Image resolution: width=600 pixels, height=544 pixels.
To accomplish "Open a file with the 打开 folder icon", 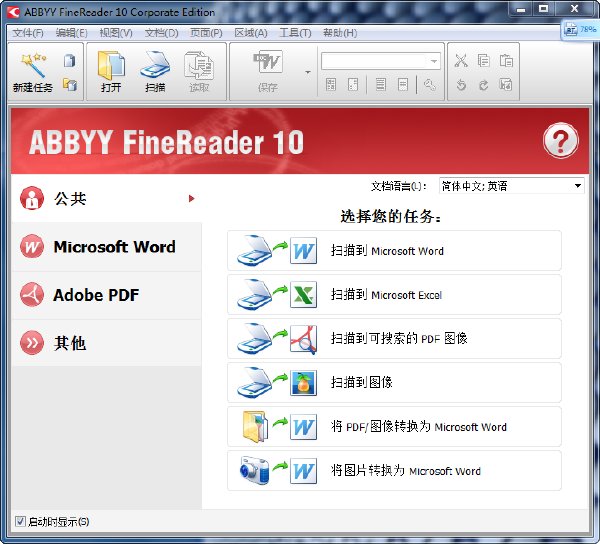I will point(111,65).
